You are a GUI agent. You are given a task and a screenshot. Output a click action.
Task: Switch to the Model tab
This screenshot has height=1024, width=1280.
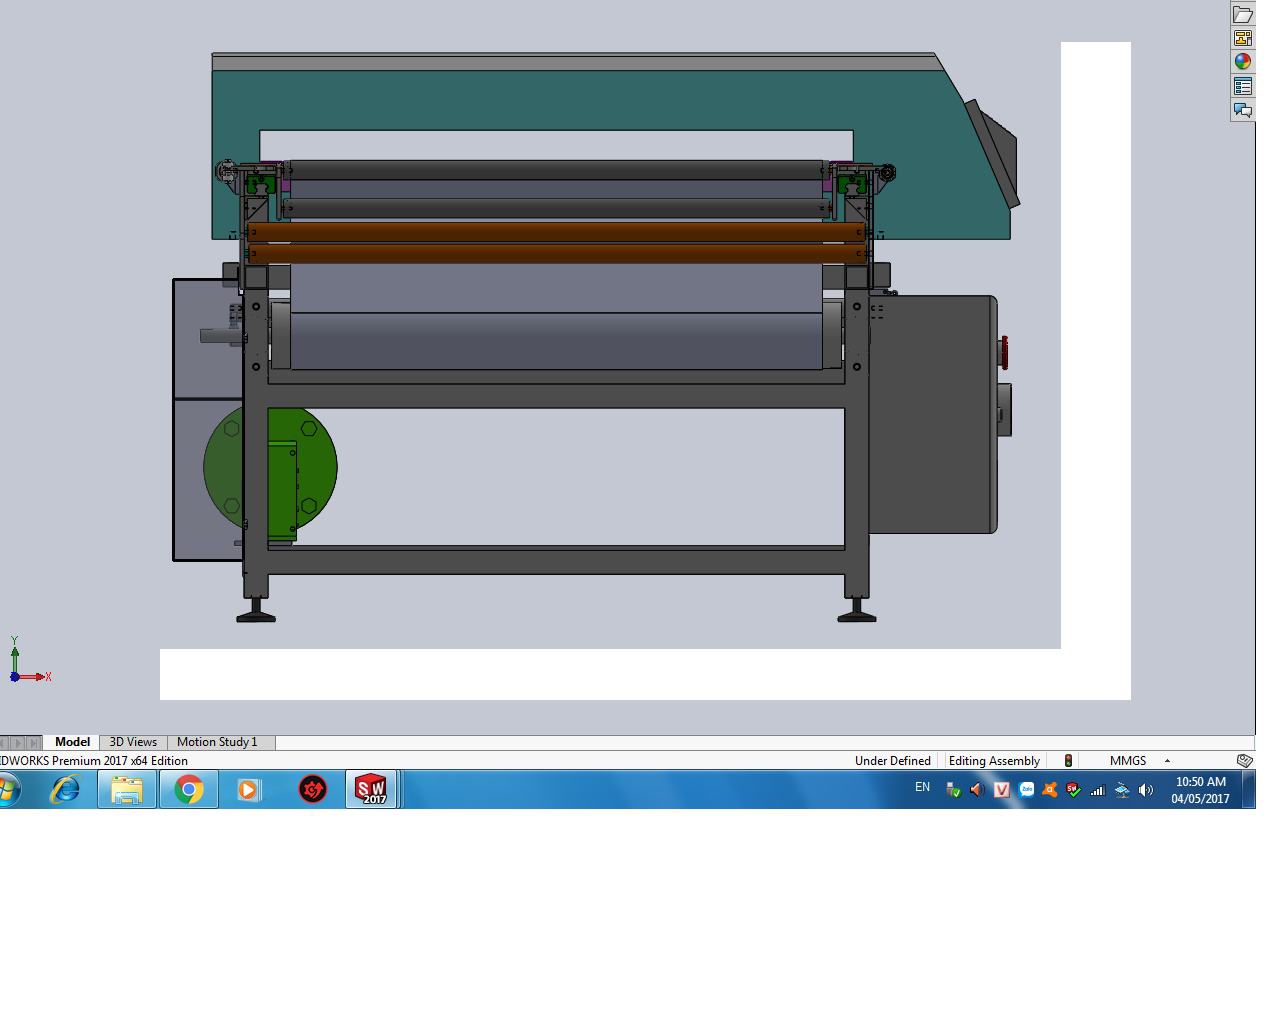point(72,742)
